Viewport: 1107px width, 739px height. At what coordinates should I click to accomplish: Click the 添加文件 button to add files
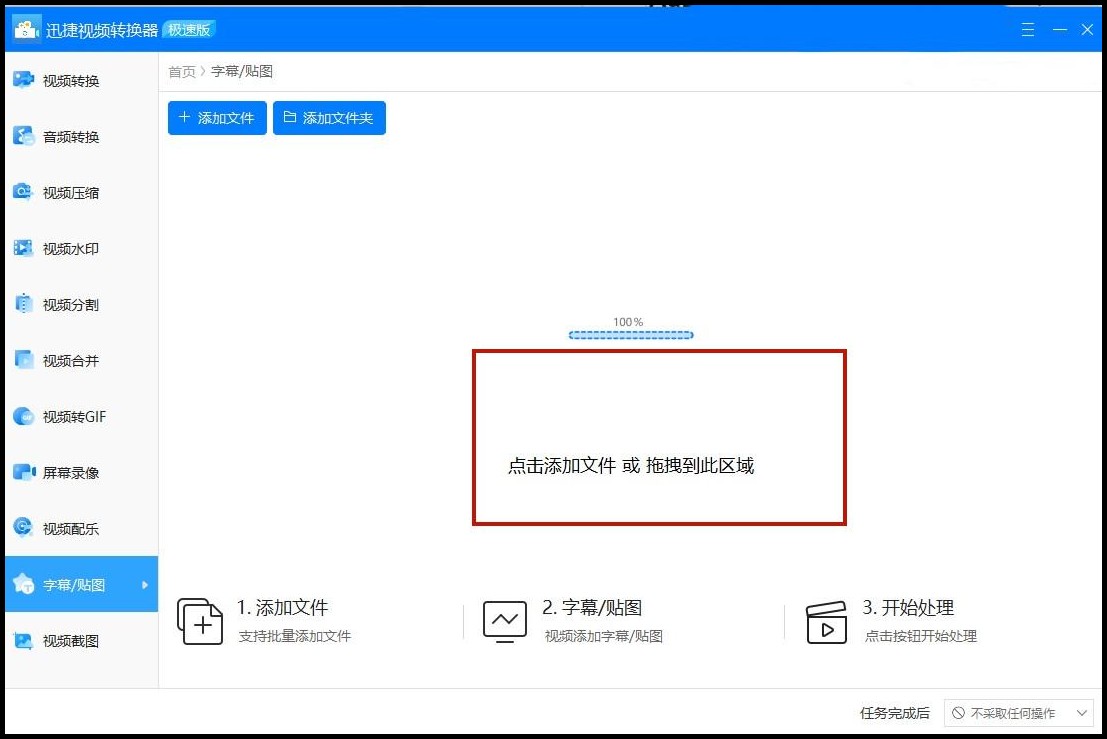(216, 118)
